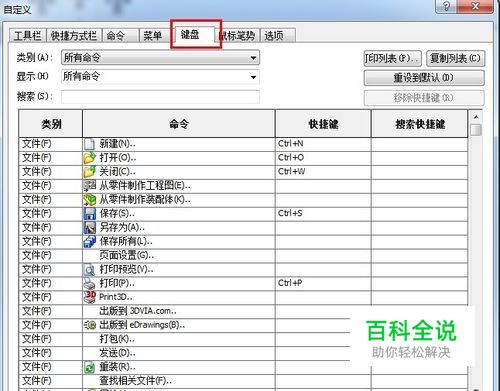Click the Ctrl+S shortcut cell

pyautogui.click(x=323, y=214)
